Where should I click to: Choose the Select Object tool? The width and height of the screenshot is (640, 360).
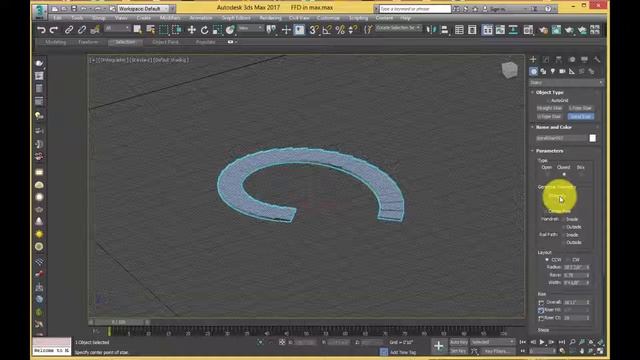coord(138,30)
